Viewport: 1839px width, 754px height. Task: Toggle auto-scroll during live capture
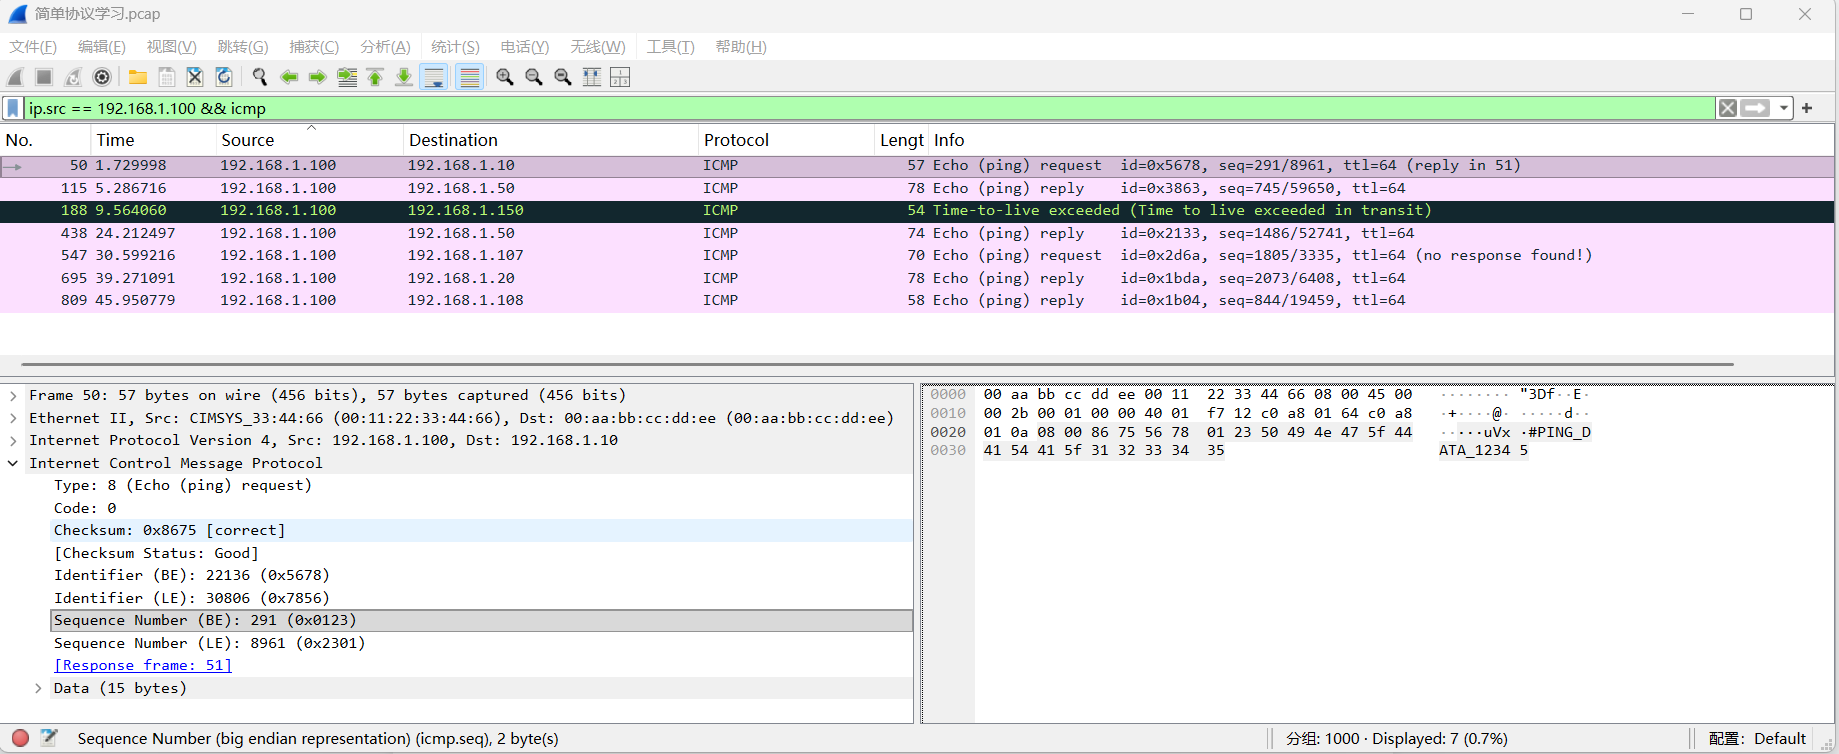(434, 77)
